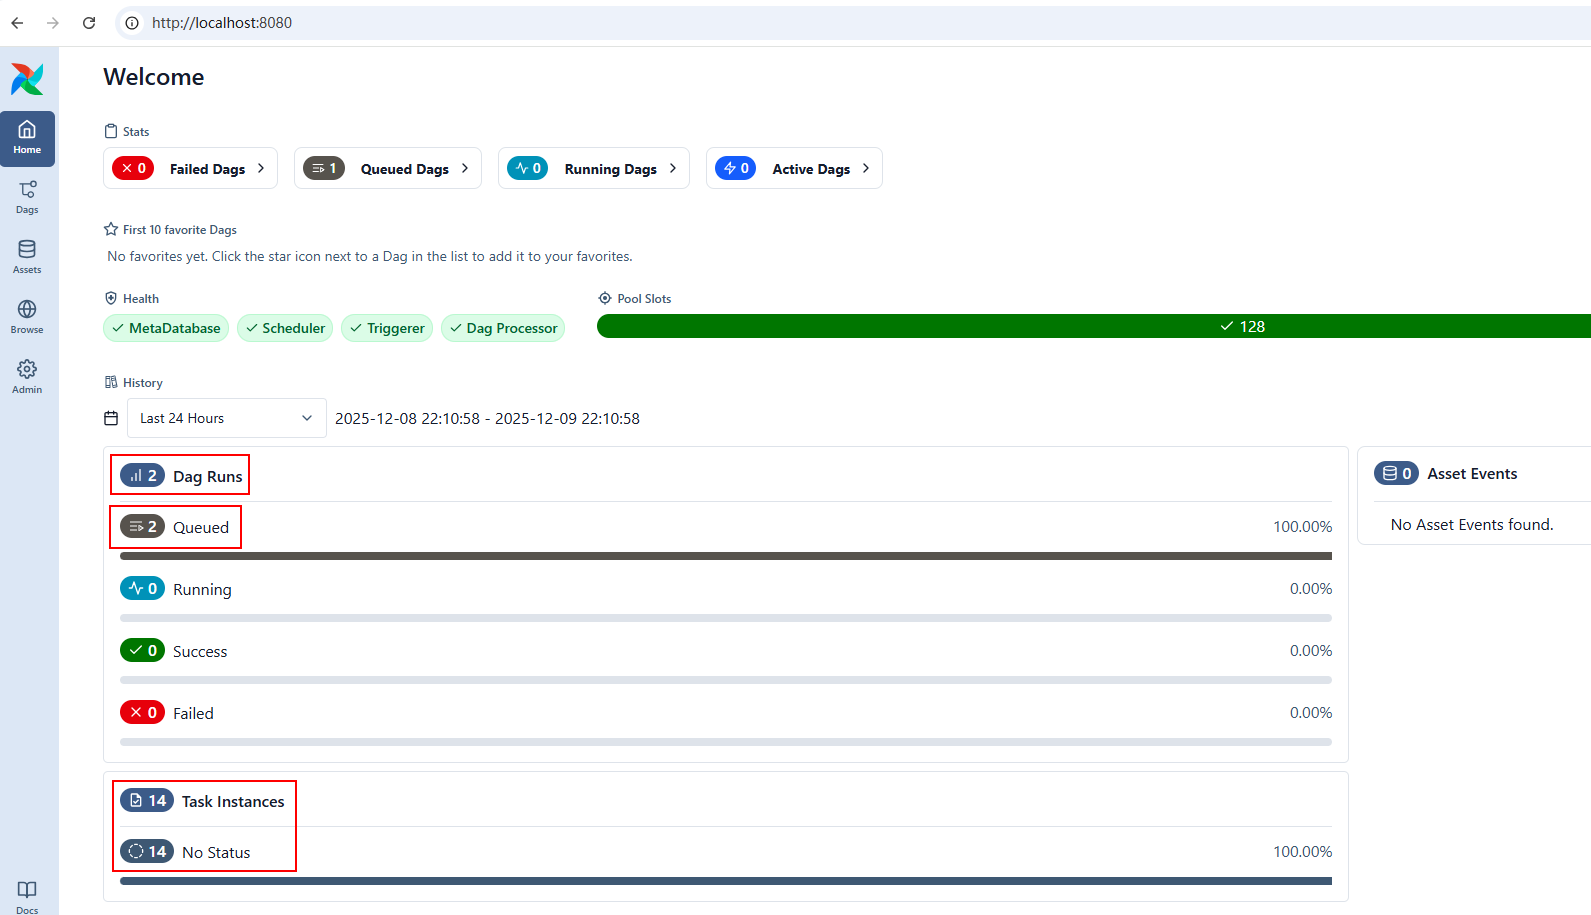This screenshot has height=915, width=1591.
Task: Click the Queued progress bar
Action: (x=726, y=556)
